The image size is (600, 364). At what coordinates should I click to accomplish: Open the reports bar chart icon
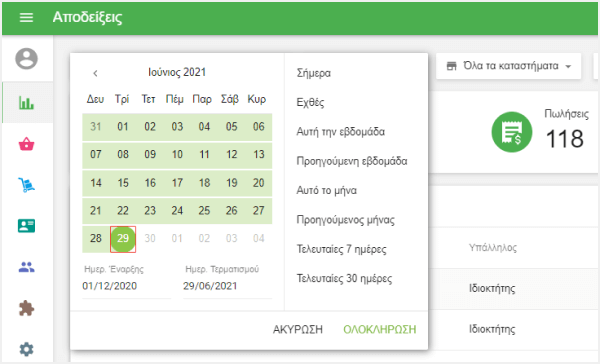click(x=26, y=102)
